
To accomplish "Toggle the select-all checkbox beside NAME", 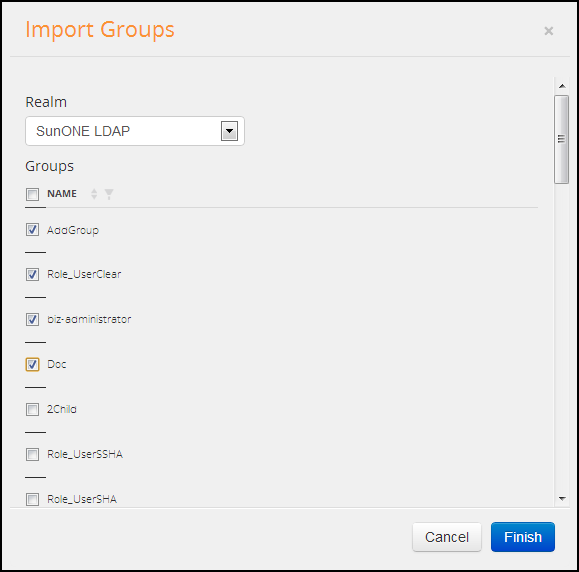I will pyautogui.click(x=32, y=194).
